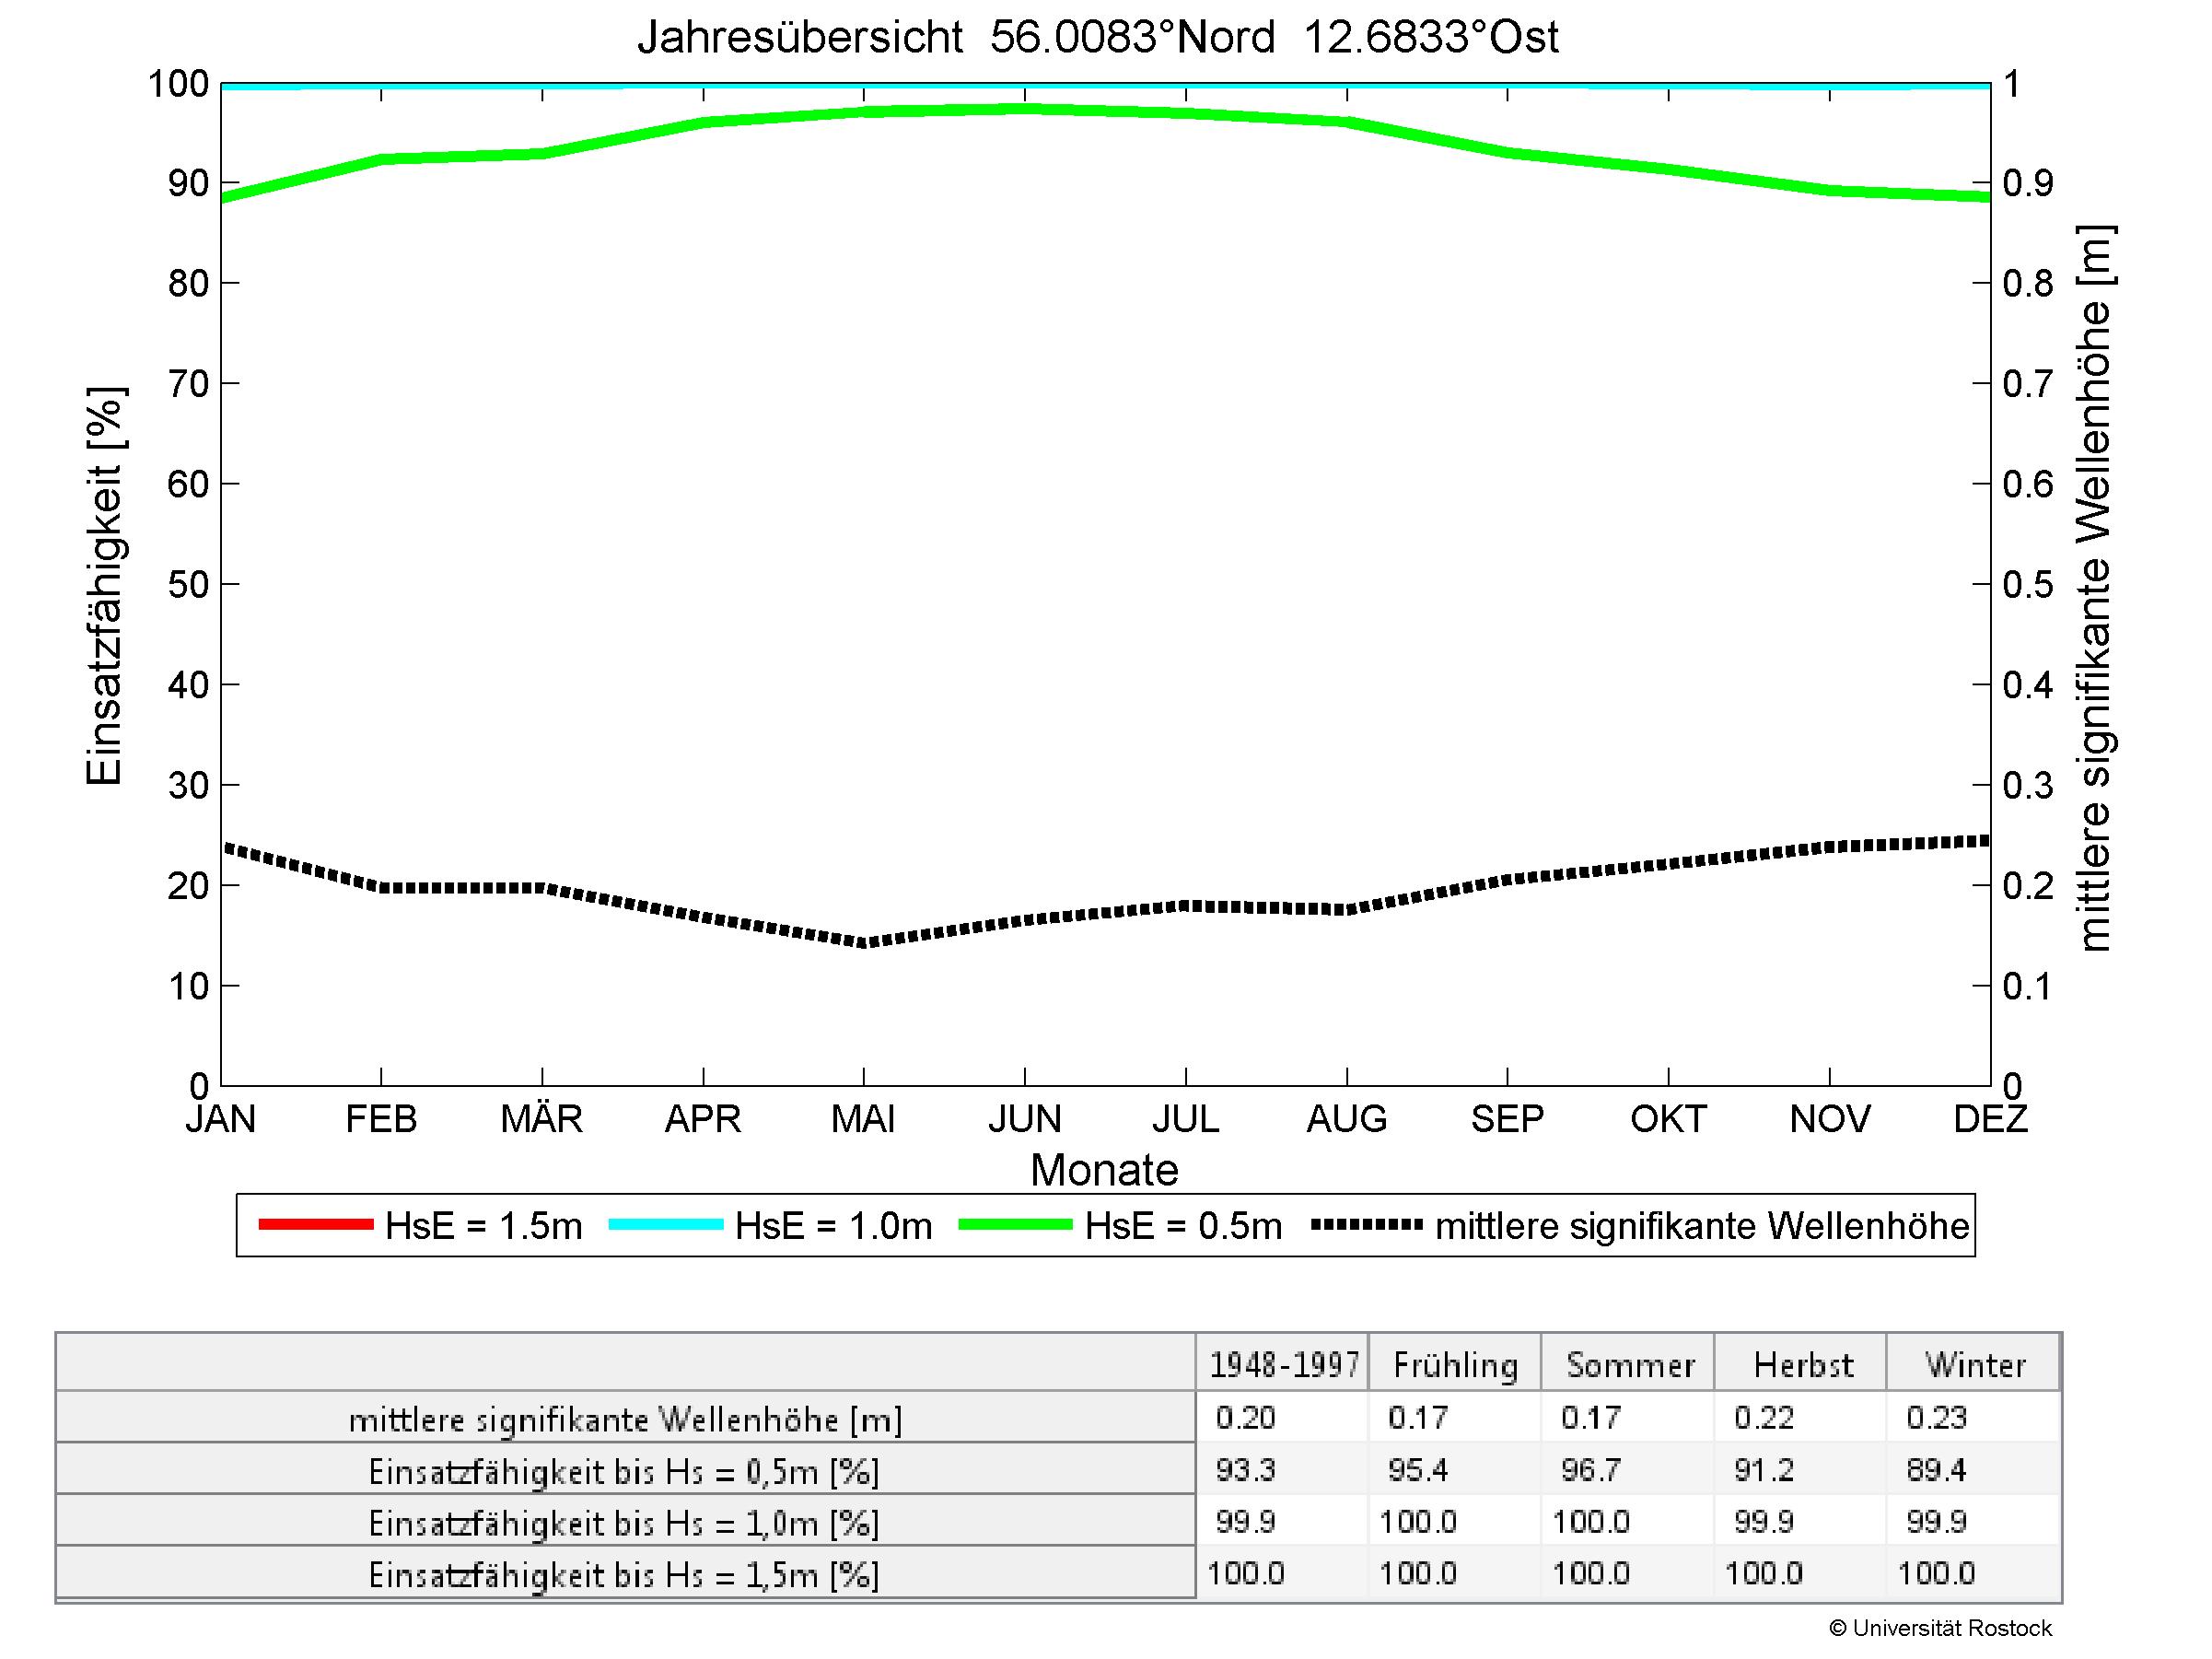
Task: Click the 'Einsatzfähigkeit bis Hs = 1,0m' row label
Action: click(x=624, y=1524)
